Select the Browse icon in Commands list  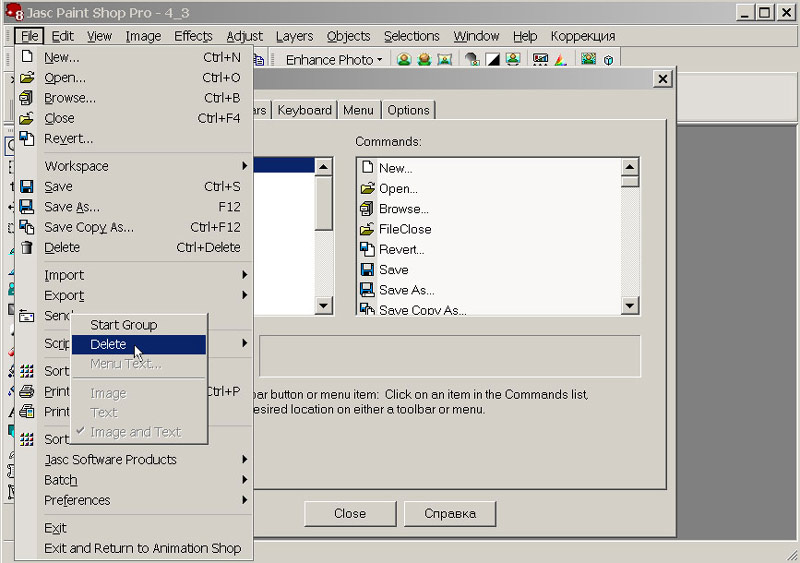(x=367, y=209)
